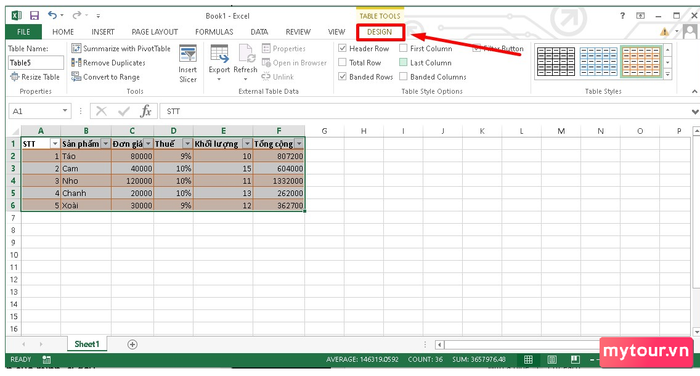Select the blue table style
Screen dimensions: 700x376
[598, 61]
